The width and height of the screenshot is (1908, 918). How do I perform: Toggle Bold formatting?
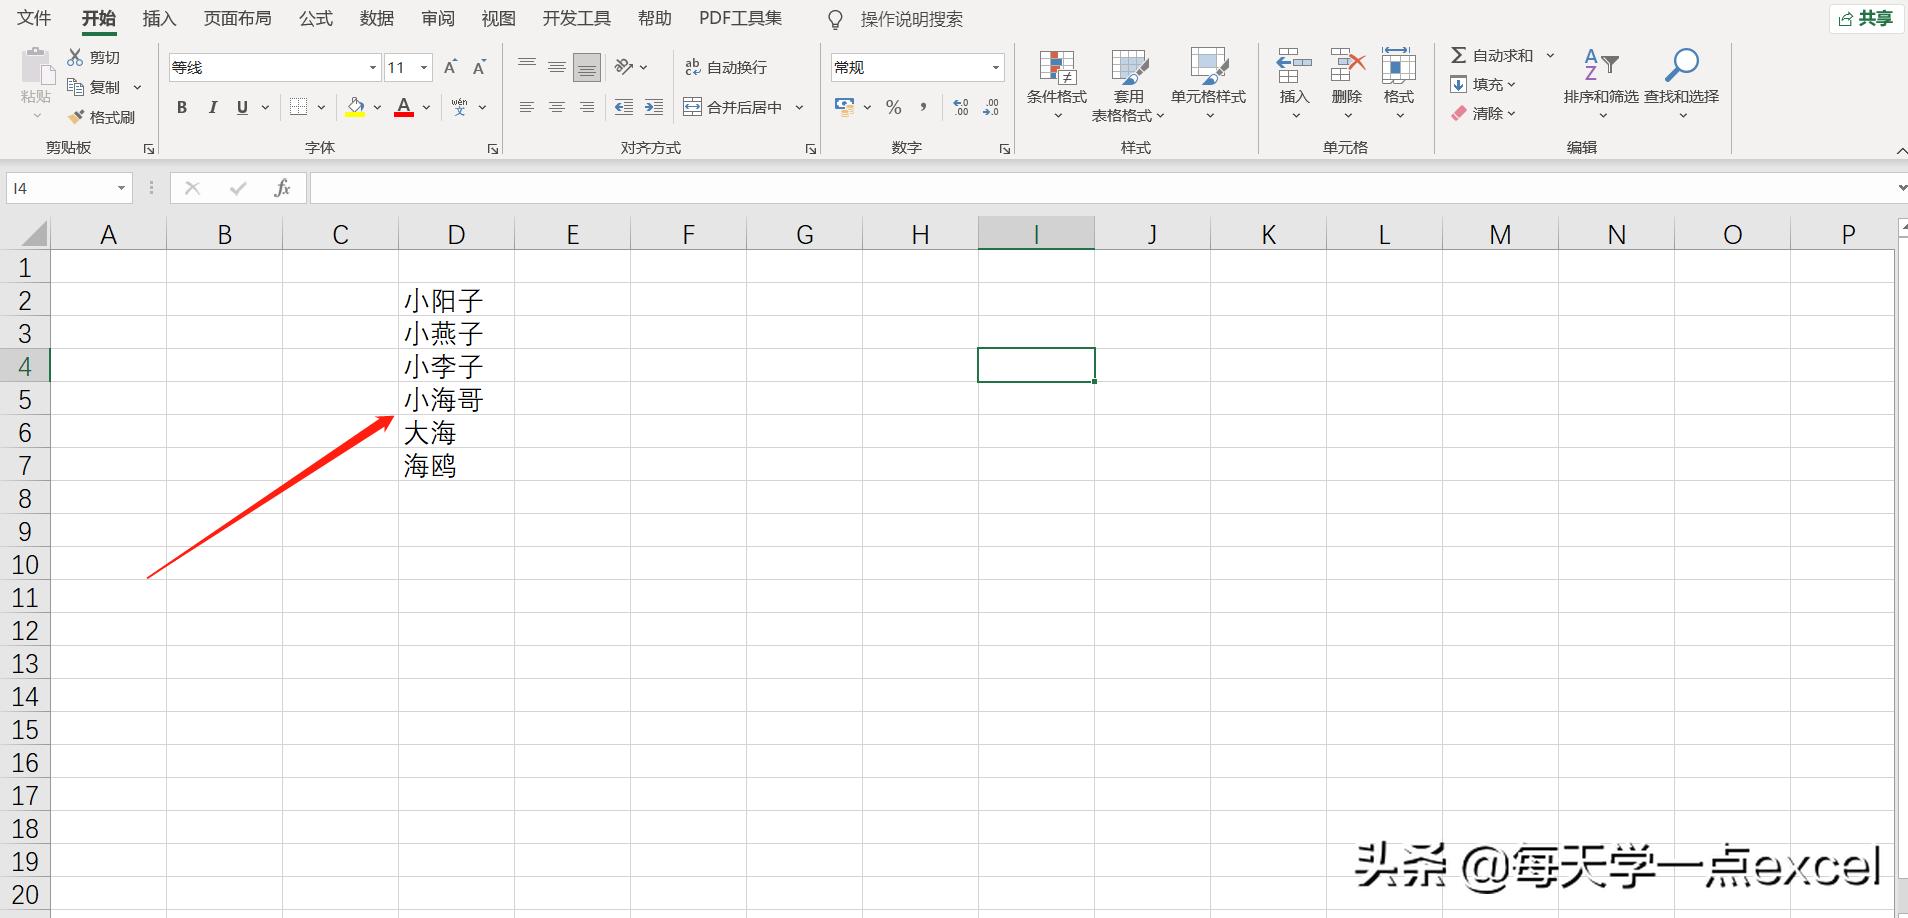(182, 107)
